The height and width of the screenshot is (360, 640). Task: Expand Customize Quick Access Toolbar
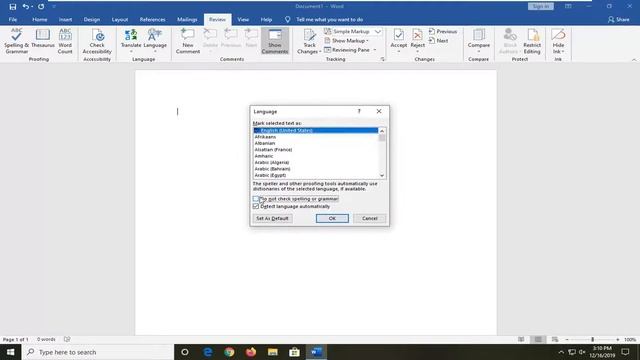[x=54, y=7]
